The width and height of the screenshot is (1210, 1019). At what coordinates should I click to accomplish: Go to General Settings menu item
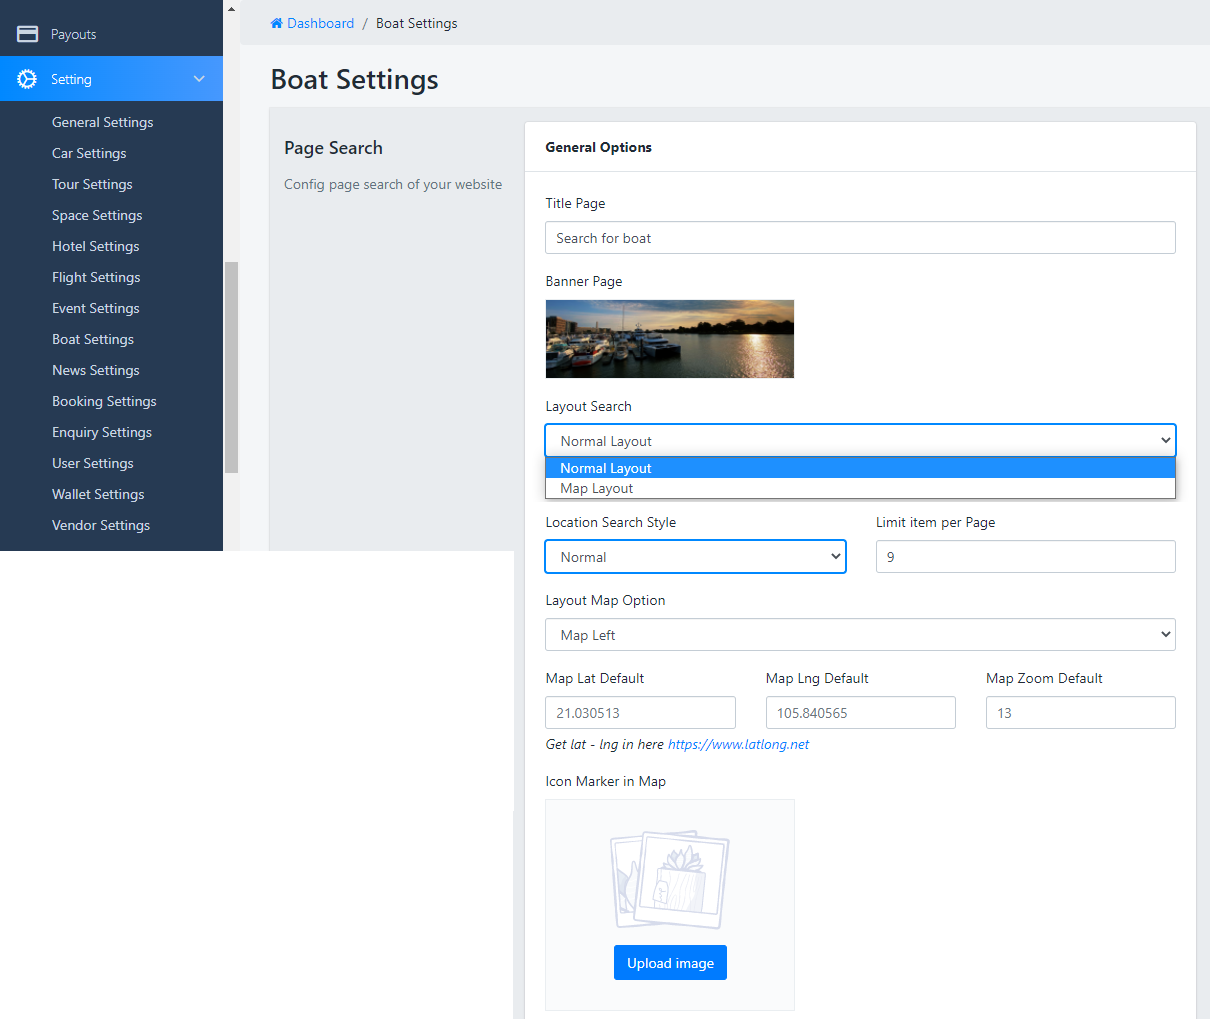tap(102, 122)
